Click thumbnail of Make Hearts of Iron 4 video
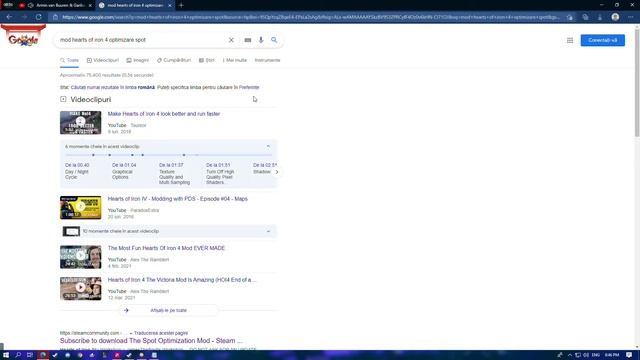 coord(80,122)
